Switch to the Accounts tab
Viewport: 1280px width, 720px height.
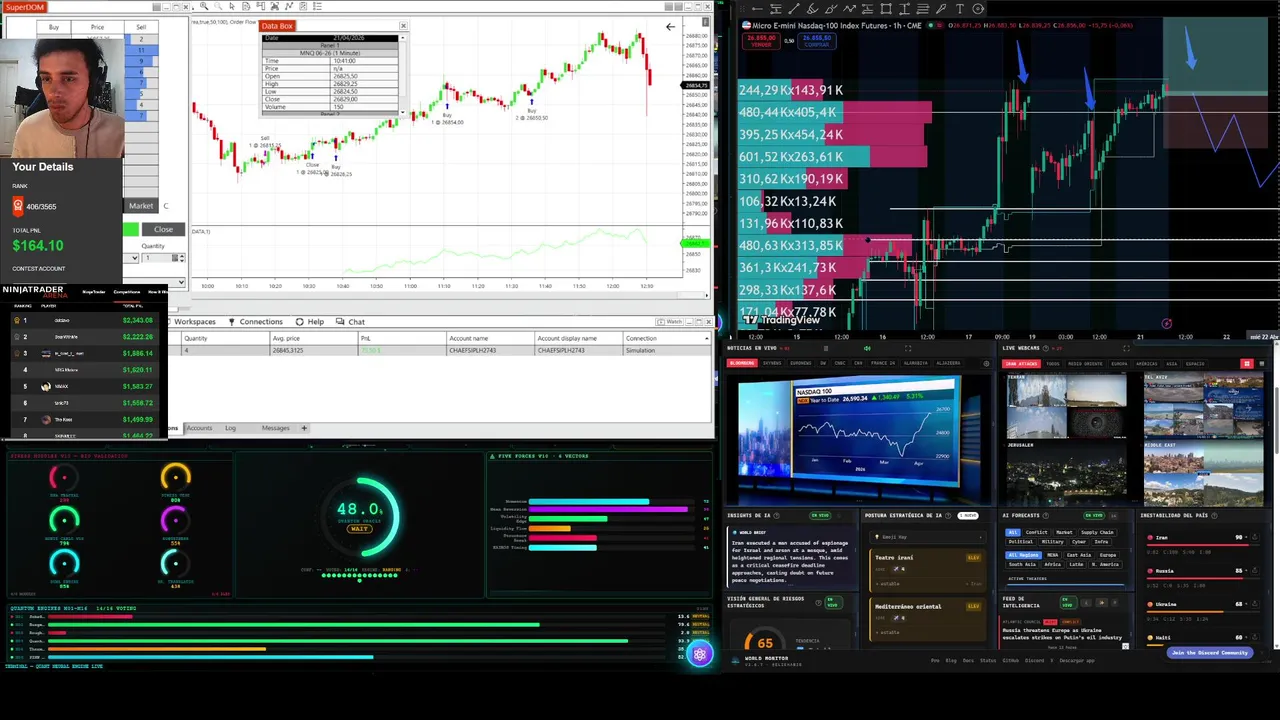coord(199,428)
